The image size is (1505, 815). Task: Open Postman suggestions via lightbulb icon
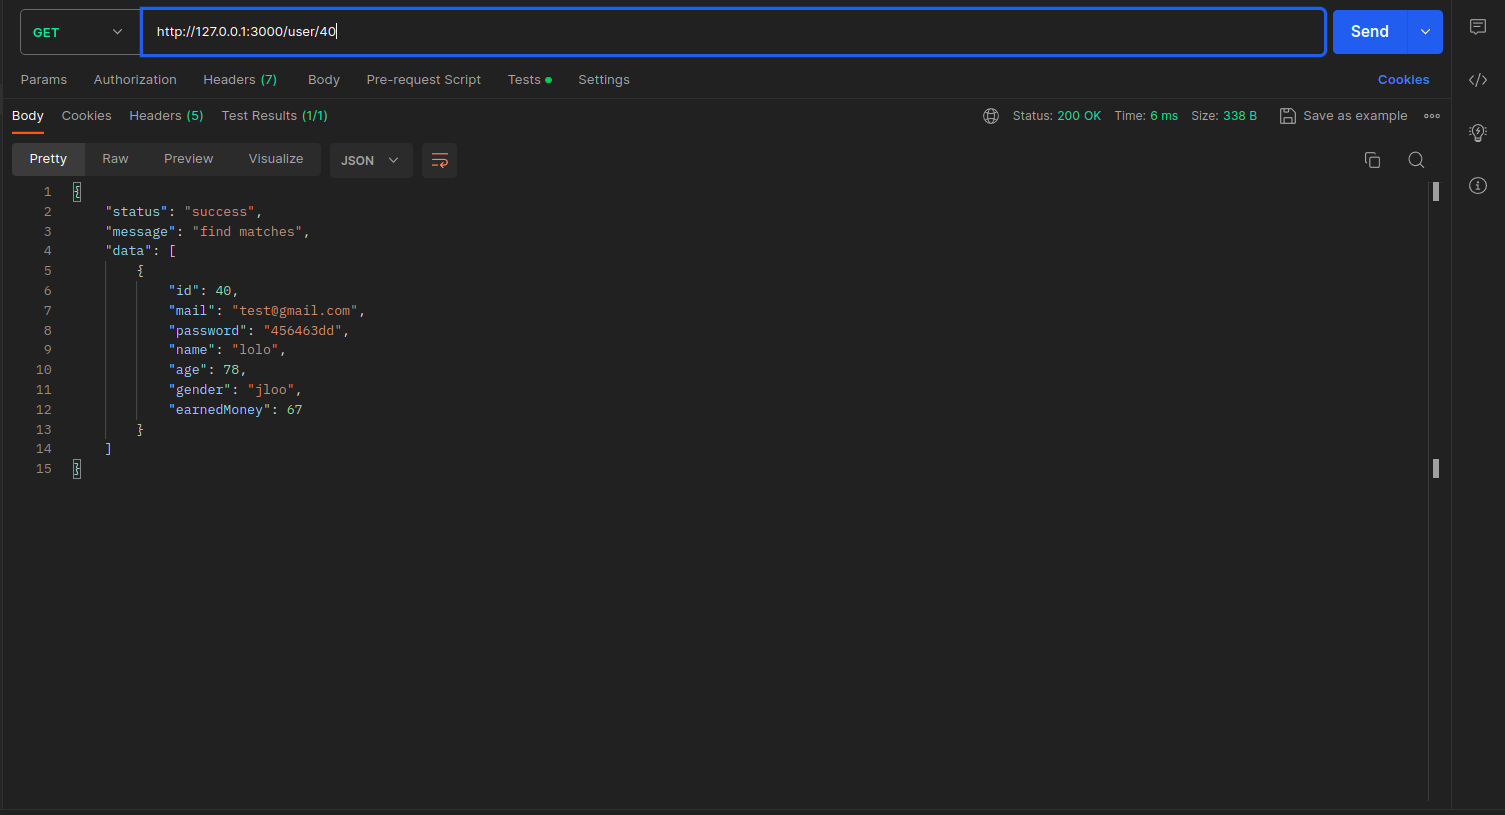(x=1478, y=132)
